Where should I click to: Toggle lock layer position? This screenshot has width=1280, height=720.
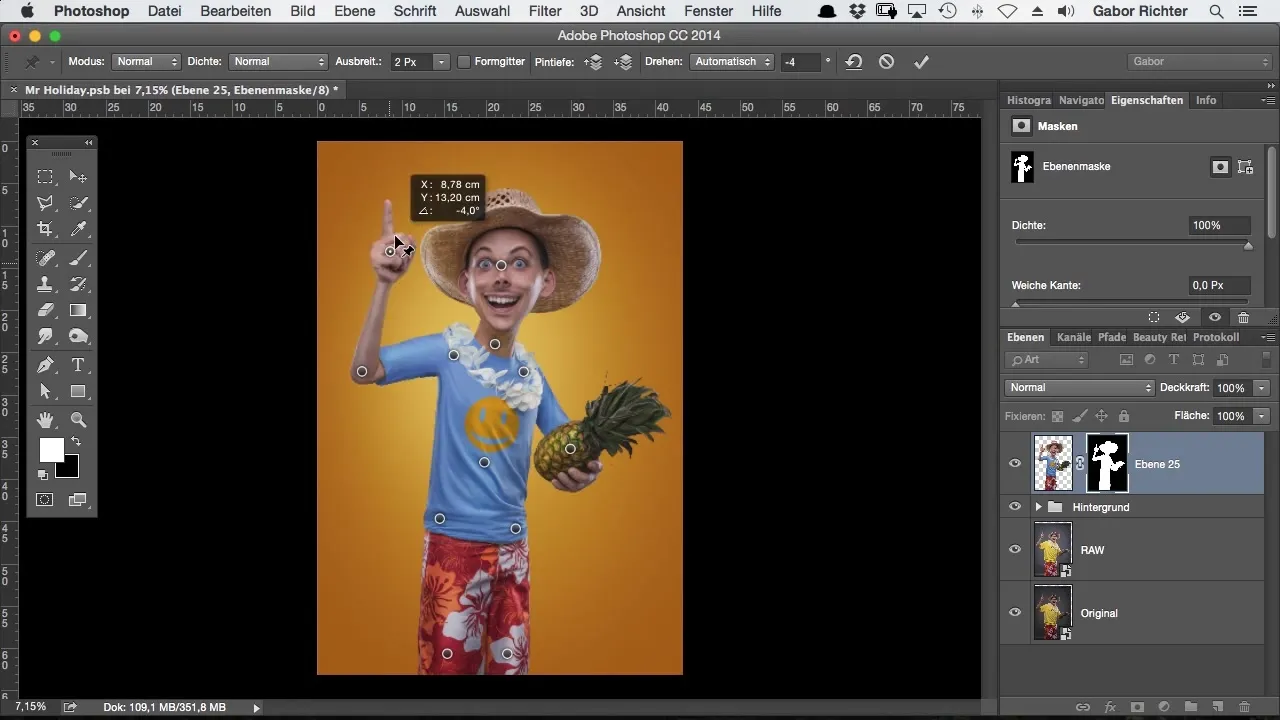[x=1101, y=416]
